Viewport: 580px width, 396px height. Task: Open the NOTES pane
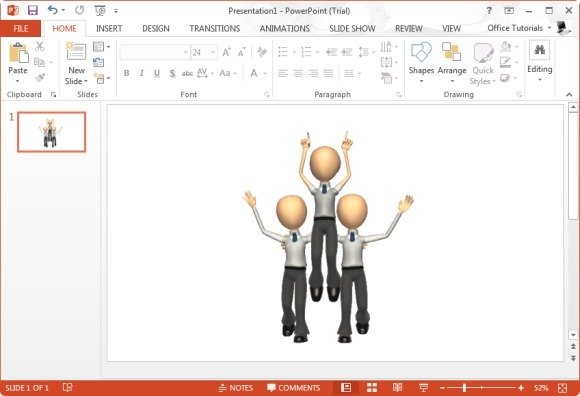coord(236,388)
